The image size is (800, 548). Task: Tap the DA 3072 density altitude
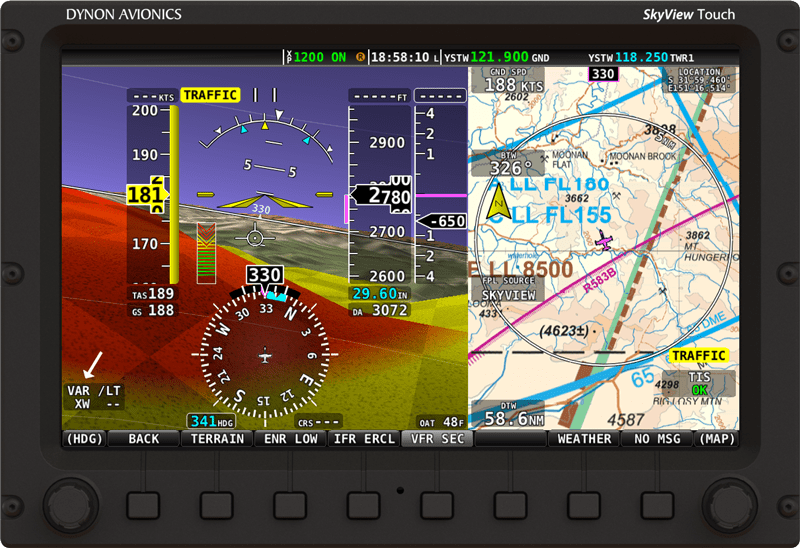(x=380, y=310)
